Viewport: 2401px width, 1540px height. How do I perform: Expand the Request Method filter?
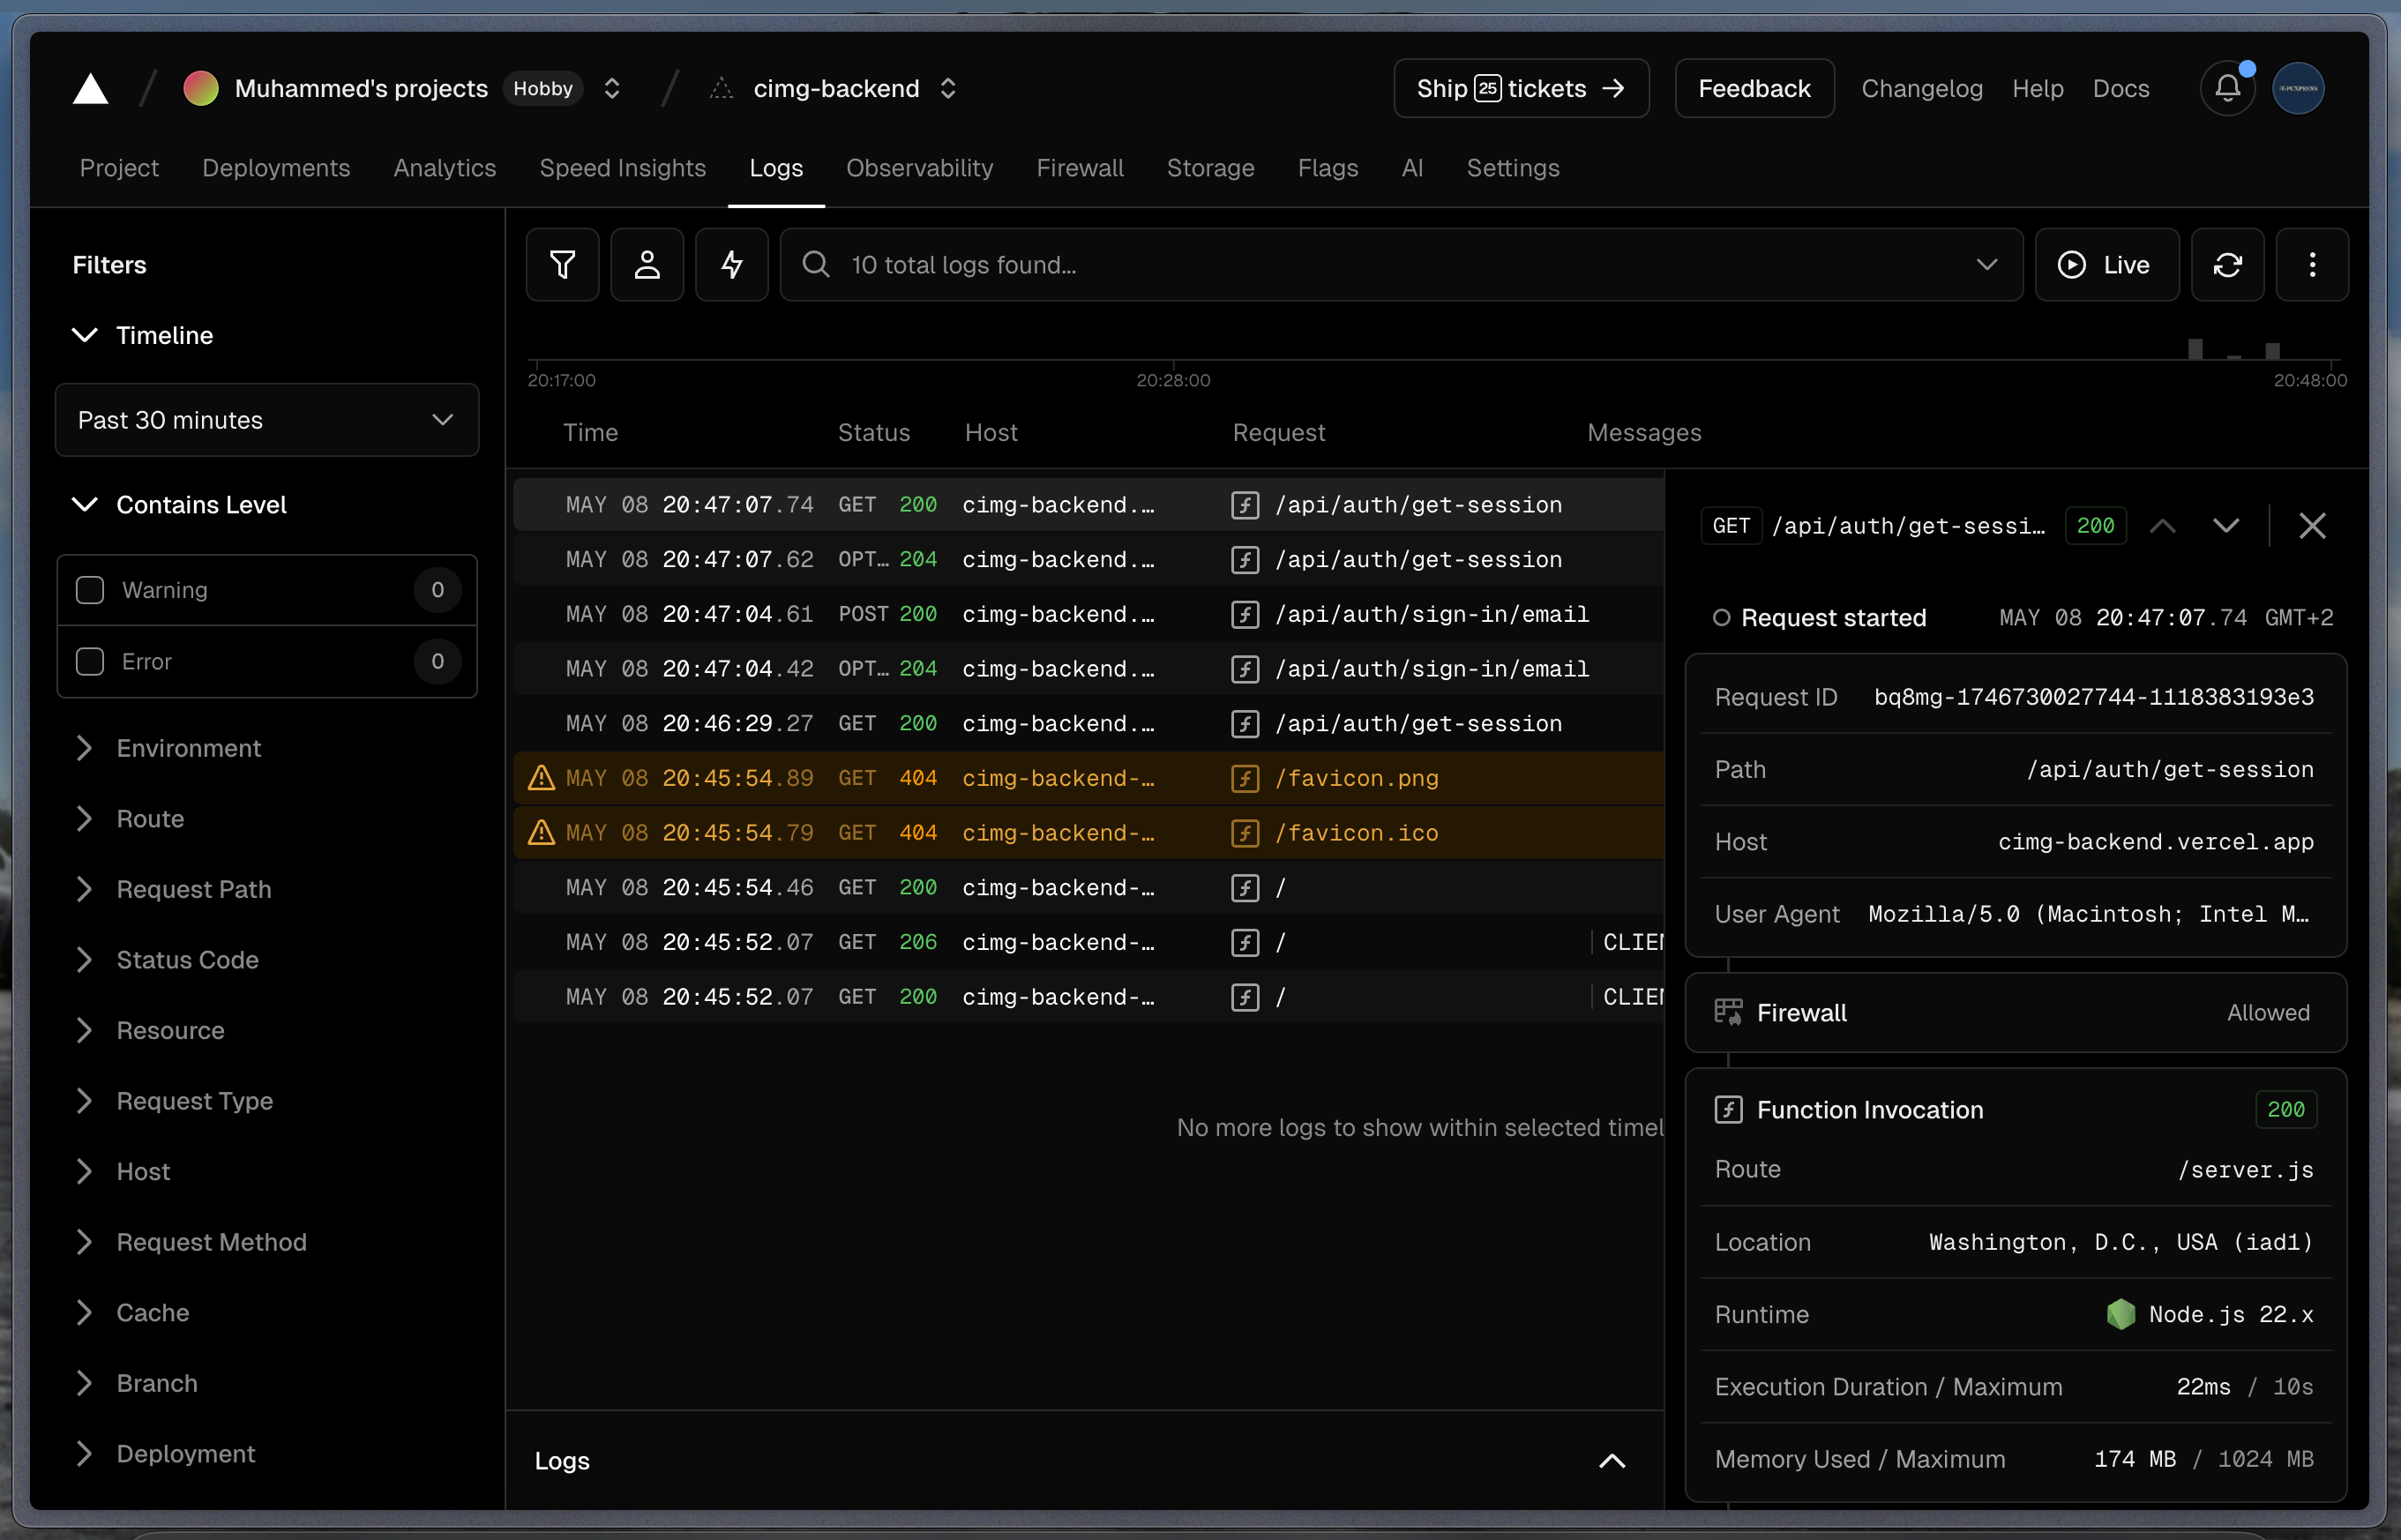coord(211,1242)
